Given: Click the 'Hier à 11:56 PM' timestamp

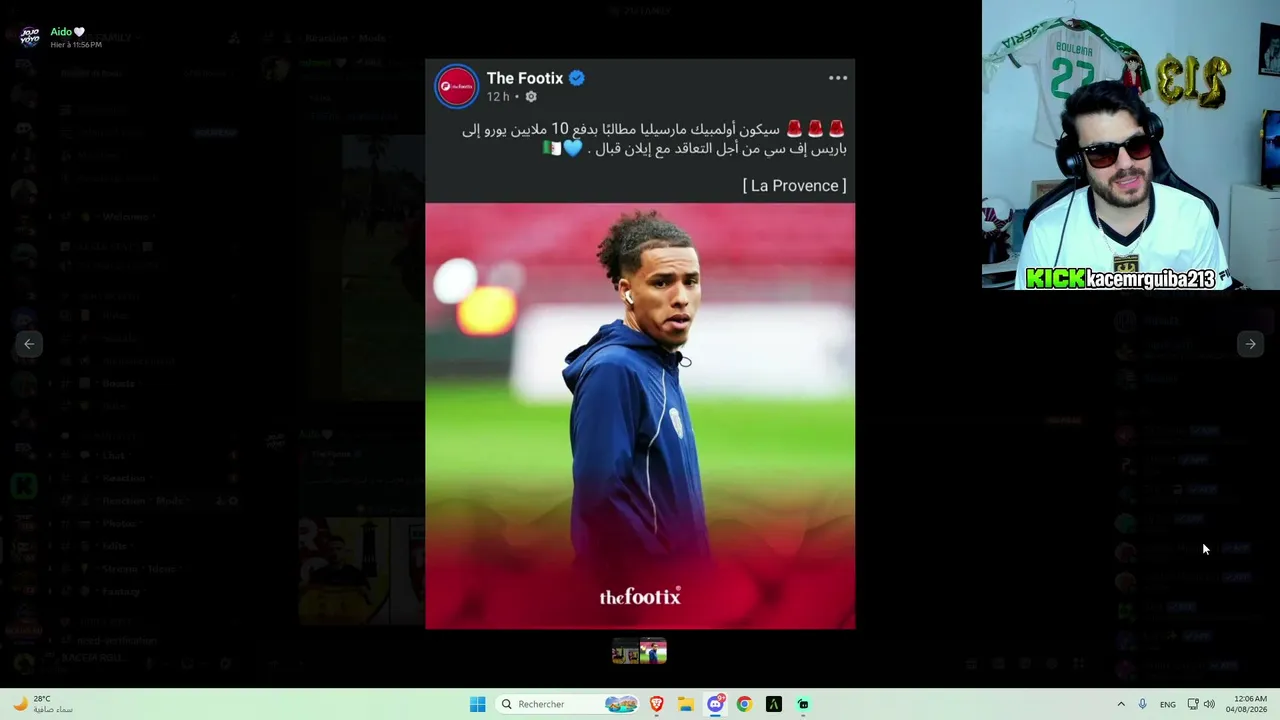Looking at the screenshot, I should click(76, 45).
